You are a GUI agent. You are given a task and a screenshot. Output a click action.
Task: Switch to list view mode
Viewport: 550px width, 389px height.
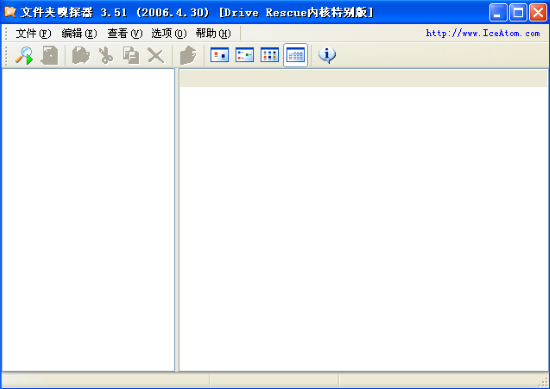coord(270,55)
